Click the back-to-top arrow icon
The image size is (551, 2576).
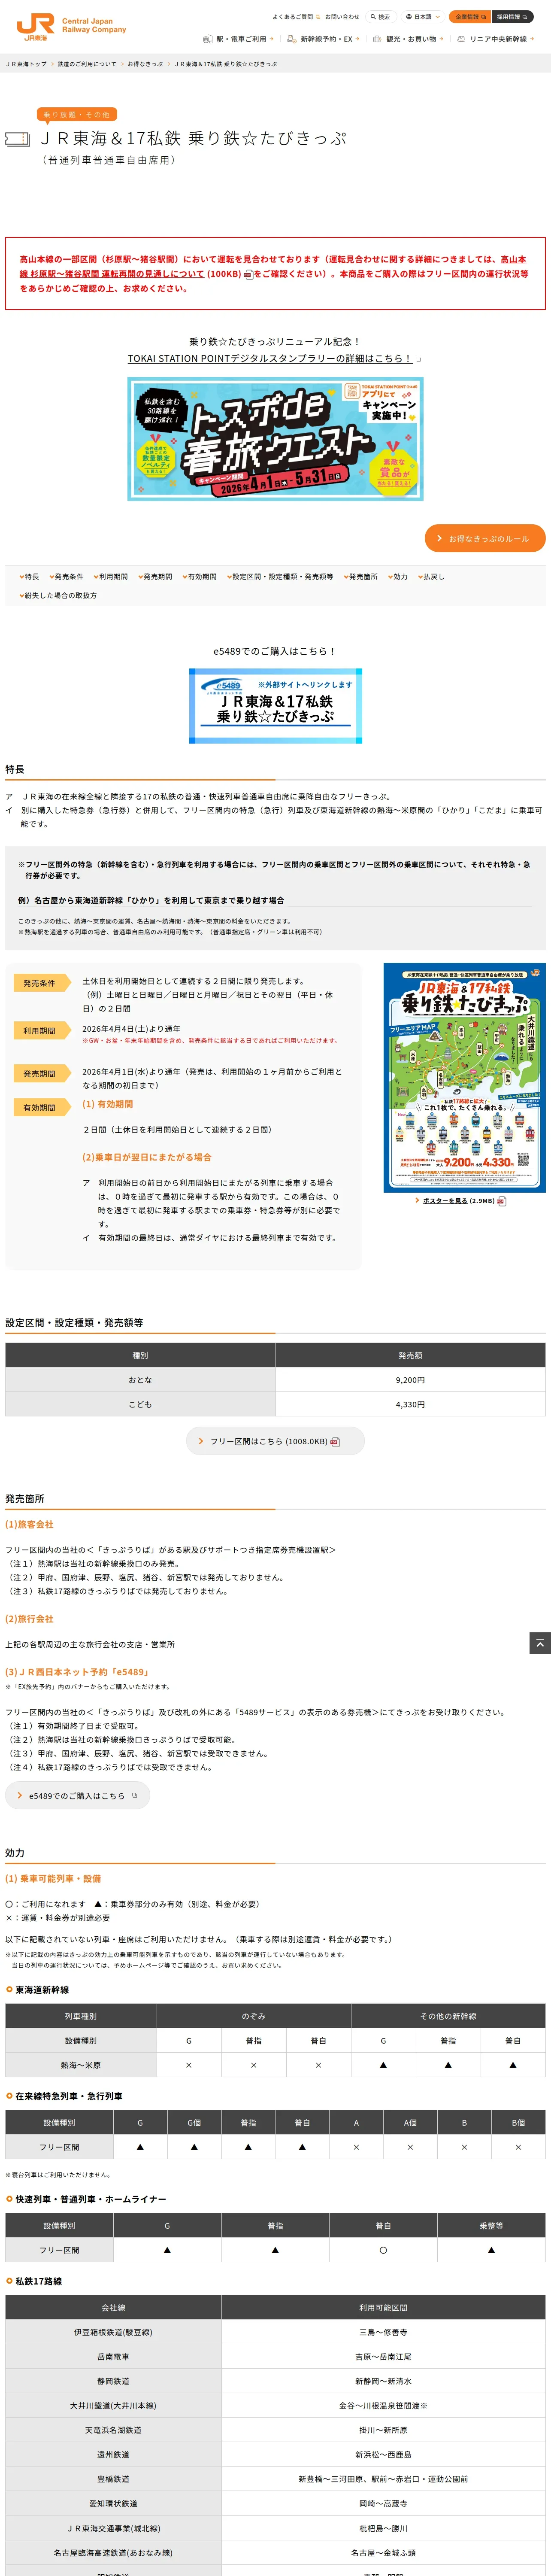[540, 1643]
